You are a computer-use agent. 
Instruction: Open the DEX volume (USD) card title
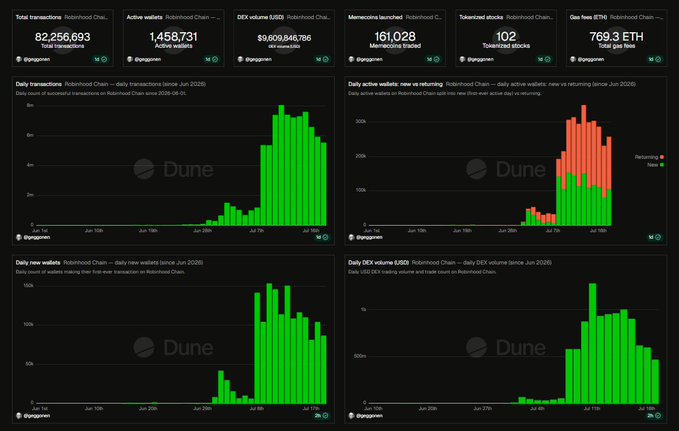click(x=261, y=17)
